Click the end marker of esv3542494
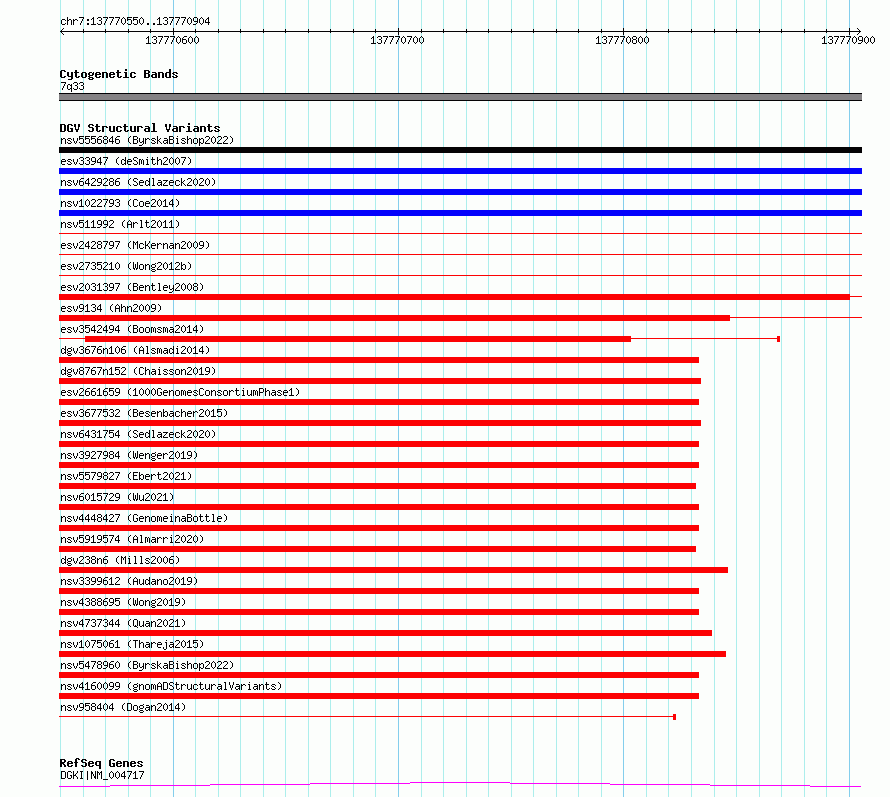This screenshot has height=797, width=890. (778, 339)
